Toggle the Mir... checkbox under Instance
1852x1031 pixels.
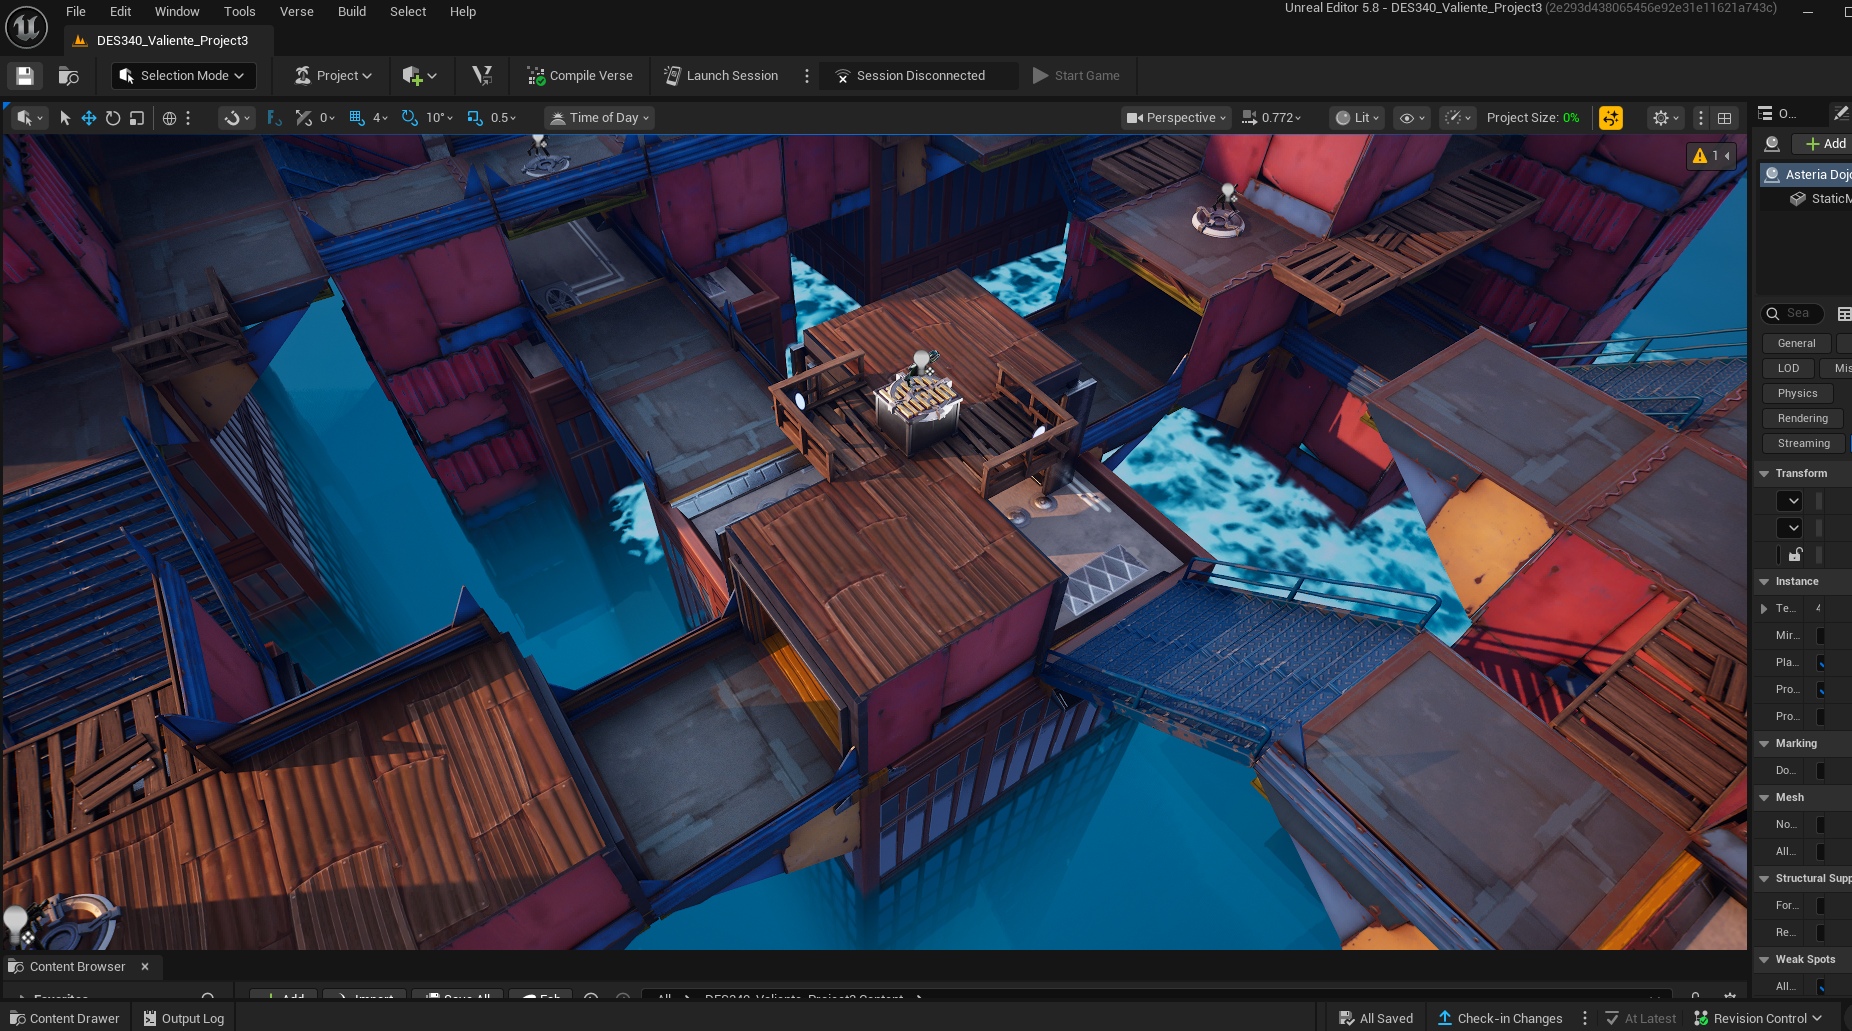pyautogui.click(x=1820, y=635)
